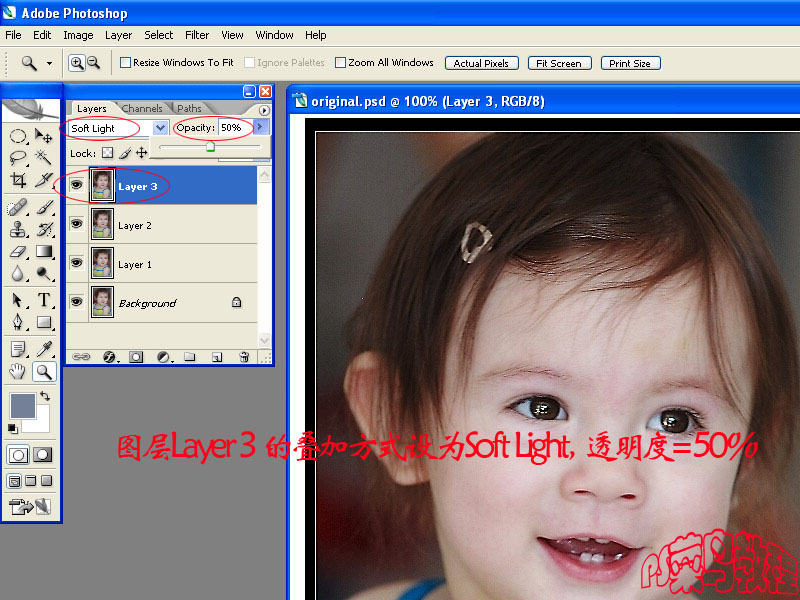Open the Opacity slider arrow
The height and width of the screenshot is (600, 800).
point(260,127)
